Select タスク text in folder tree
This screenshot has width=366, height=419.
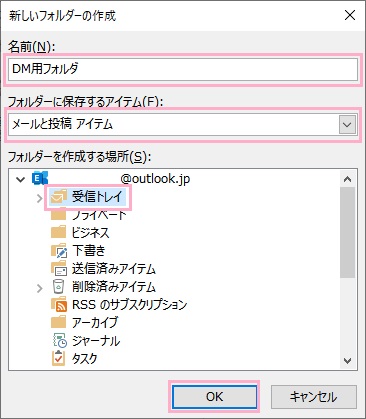pos(85,358)
